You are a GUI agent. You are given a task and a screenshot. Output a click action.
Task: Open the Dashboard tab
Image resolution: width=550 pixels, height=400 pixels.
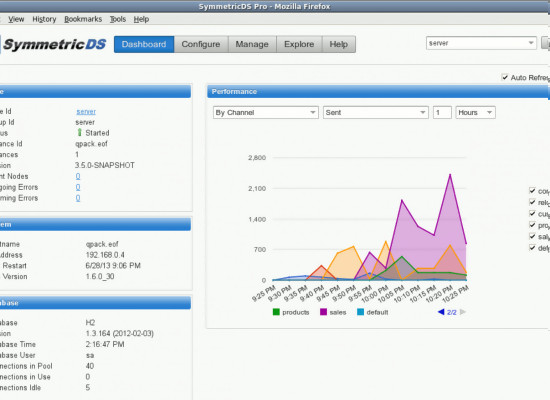[144, 44]
